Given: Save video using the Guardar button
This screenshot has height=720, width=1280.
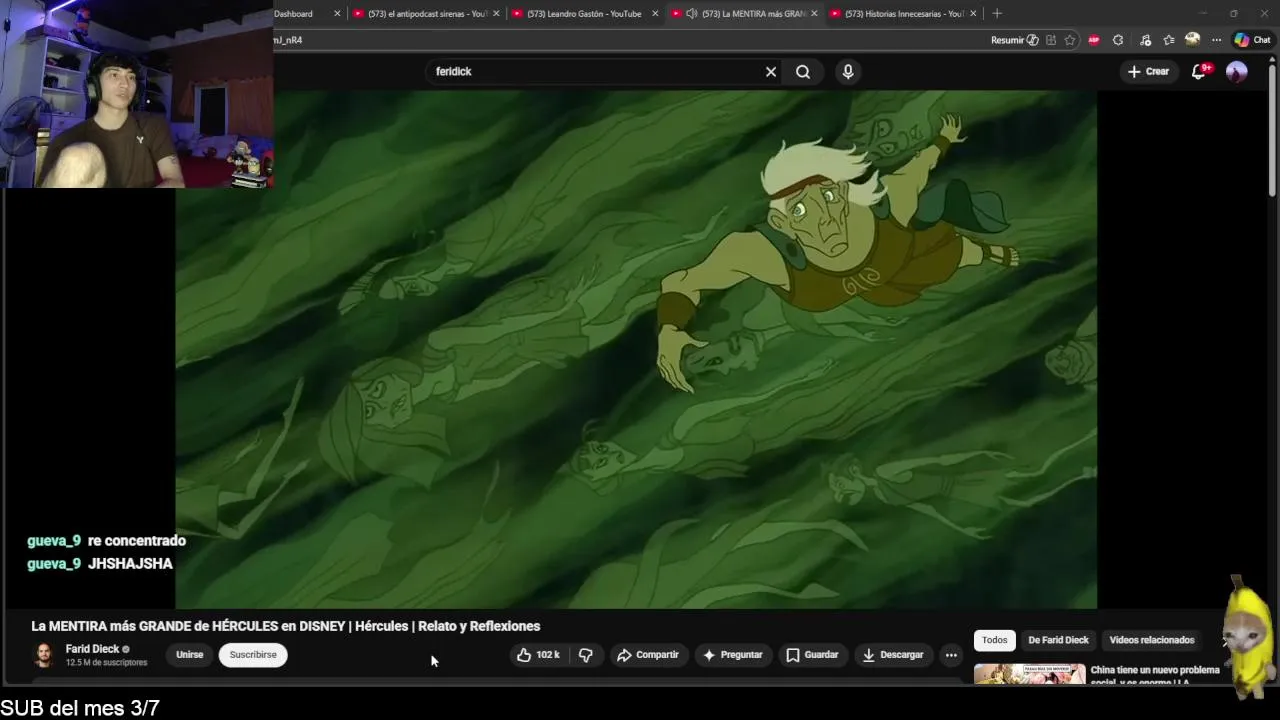Looking at the screenshot, I should click(812, 655).
